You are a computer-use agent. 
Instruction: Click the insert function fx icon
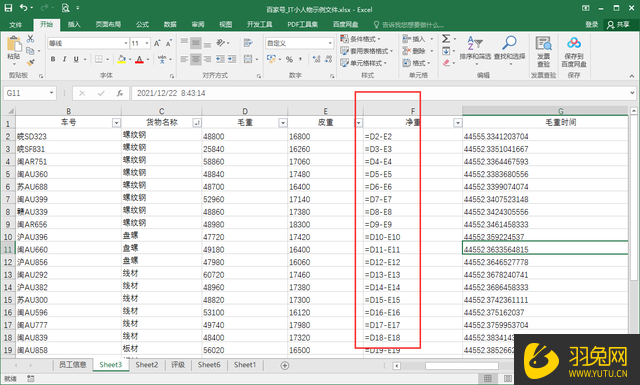tap(120, 93)
